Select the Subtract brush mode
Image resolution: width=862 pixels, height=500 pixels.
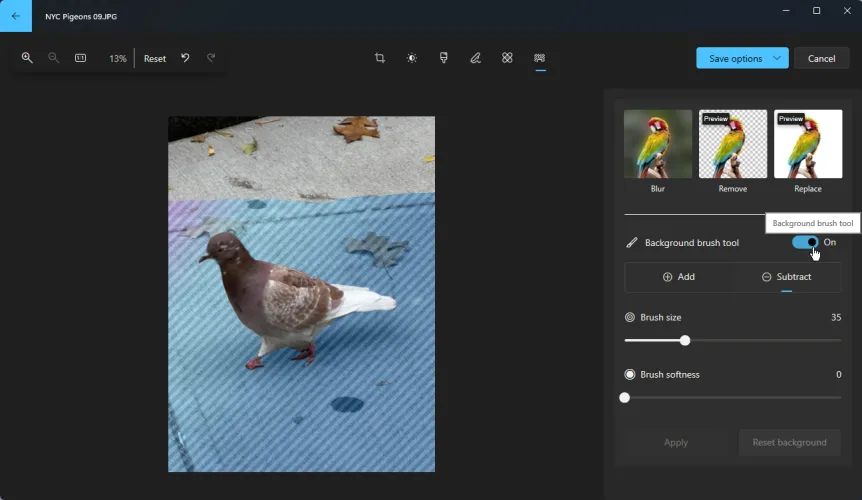click(786, 277)
